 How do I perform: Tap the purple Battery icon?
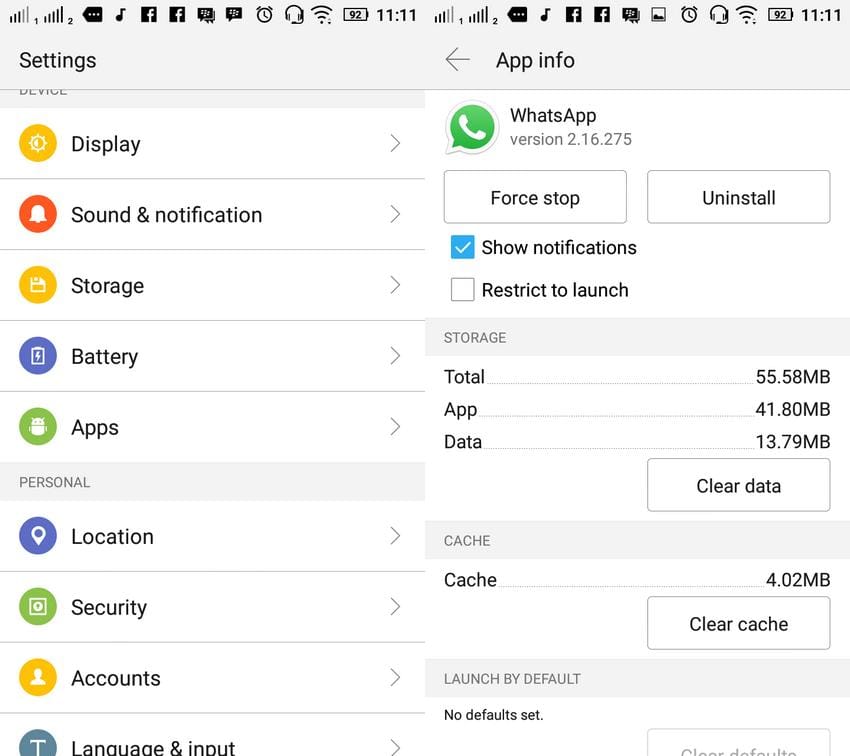(x=38, y=357)
